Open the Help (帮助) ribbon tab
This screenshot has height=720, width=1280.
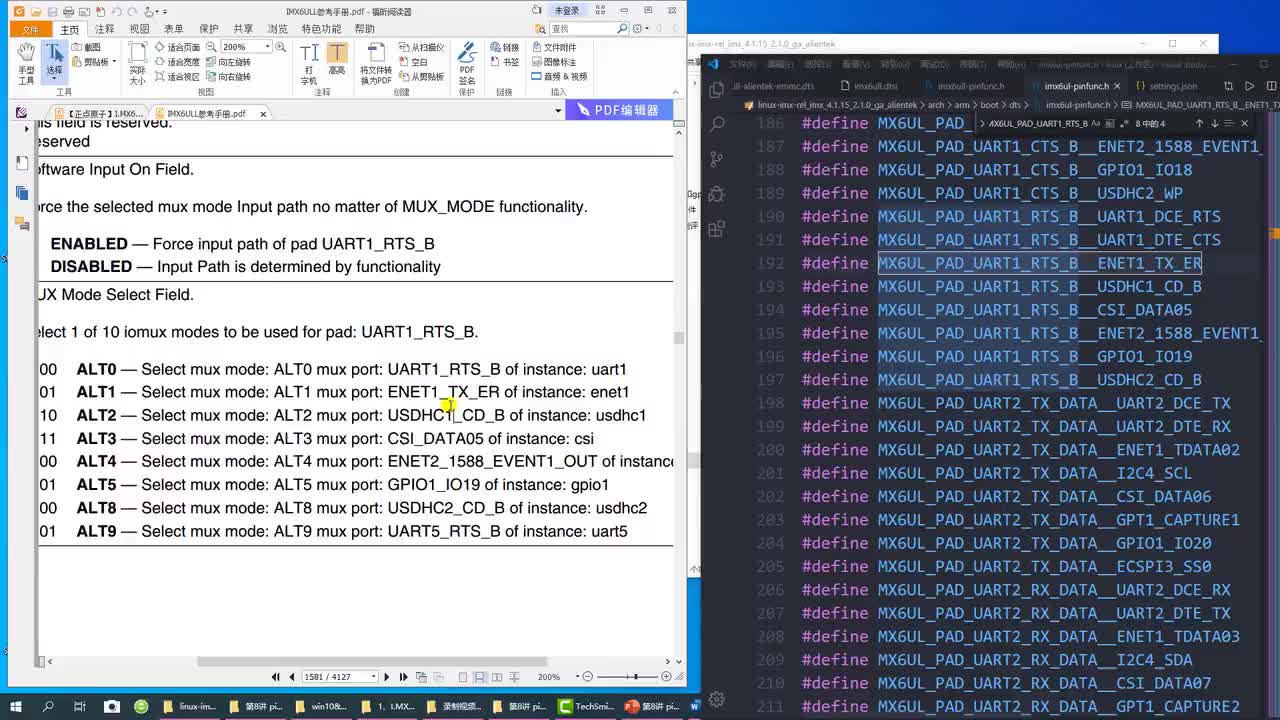click(x=365, y=29)
